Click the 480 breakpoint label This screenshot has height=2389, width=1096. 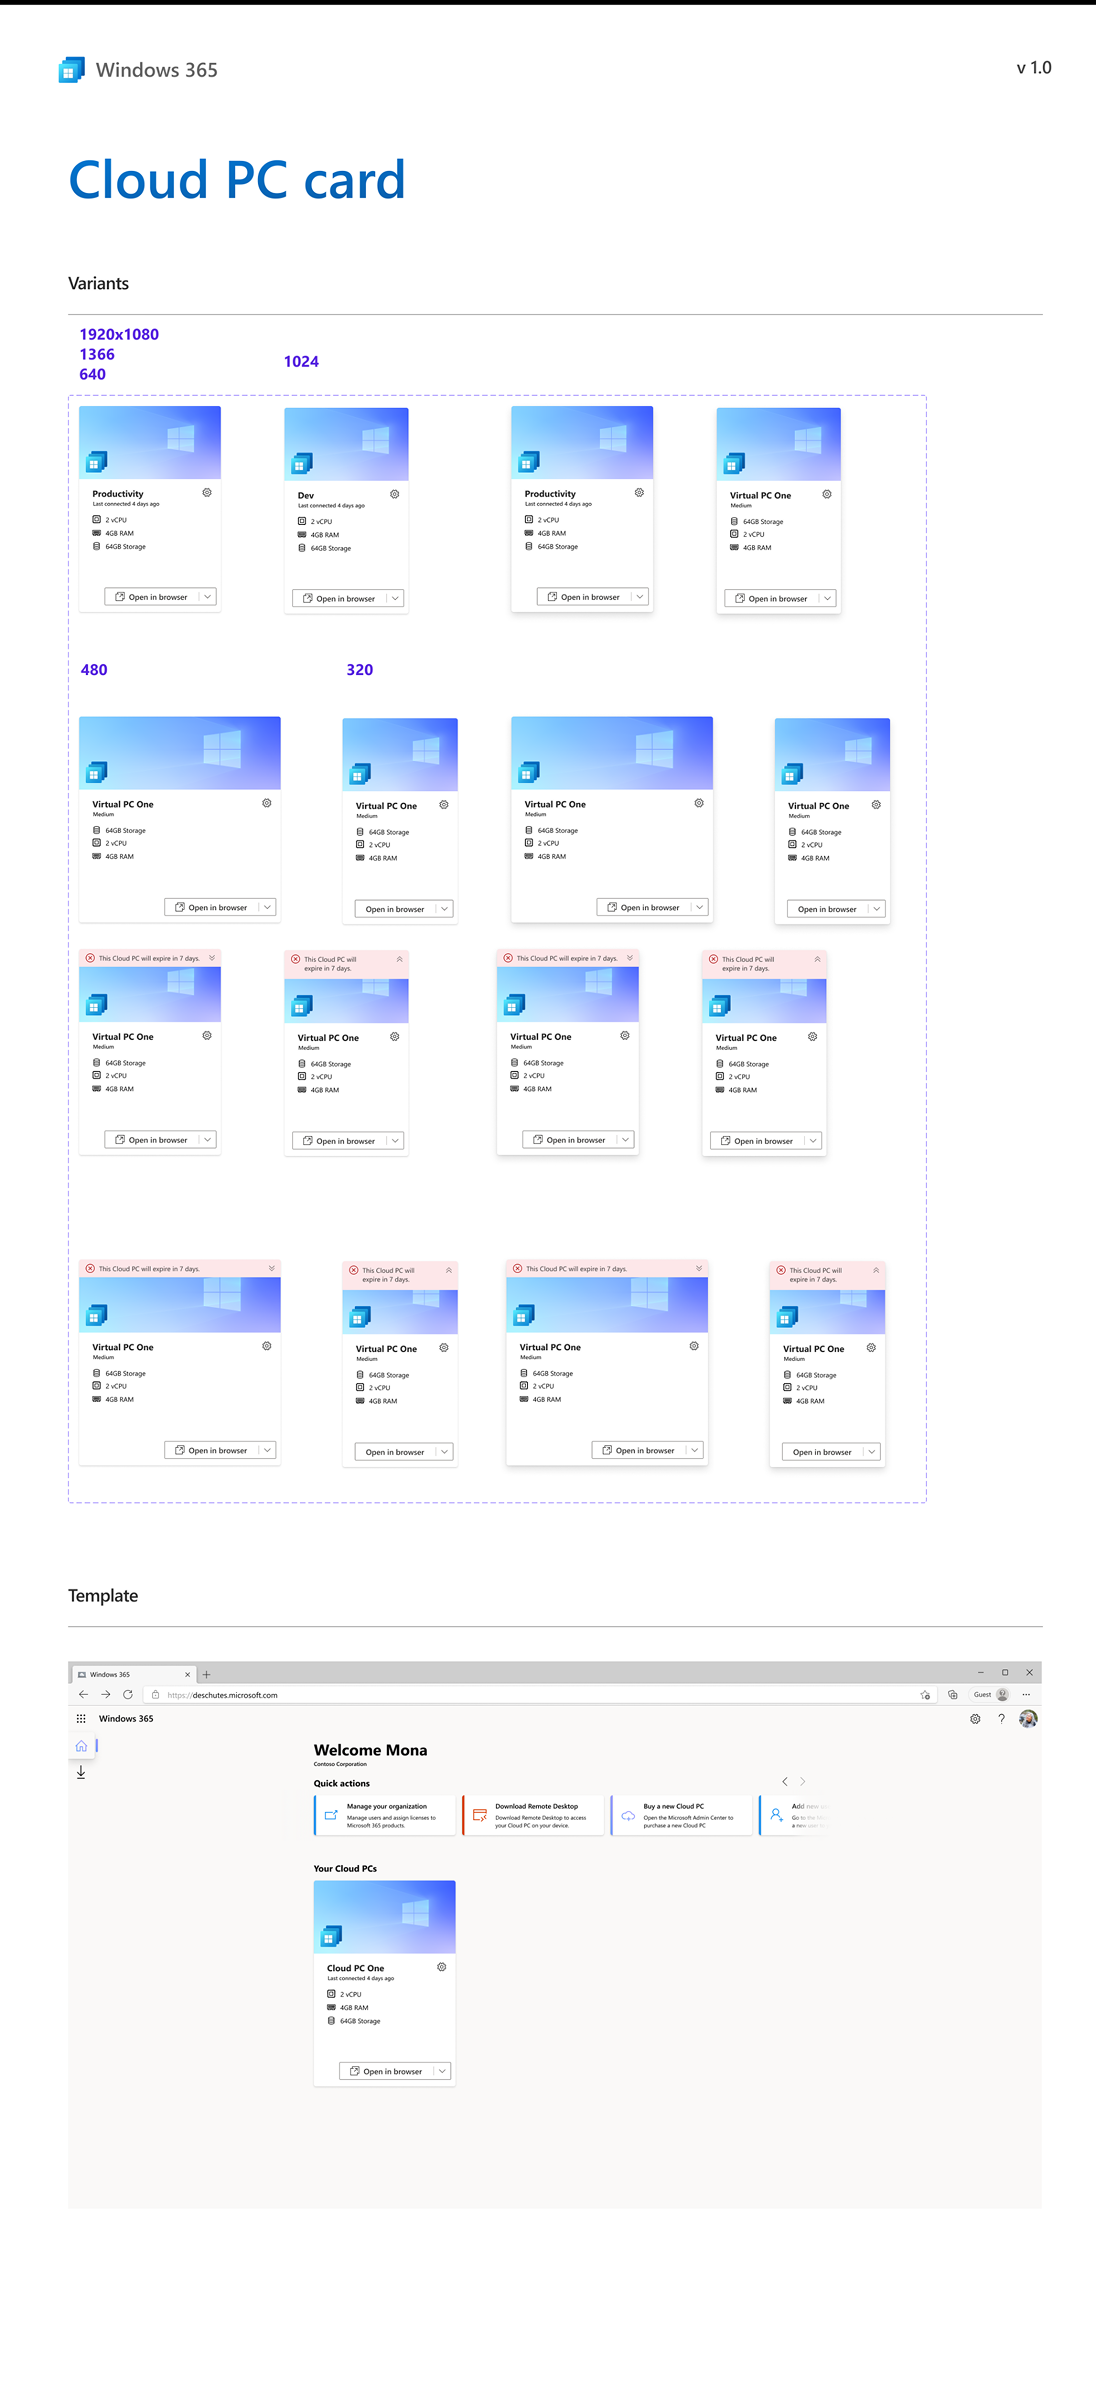click(x=94, y=670)
